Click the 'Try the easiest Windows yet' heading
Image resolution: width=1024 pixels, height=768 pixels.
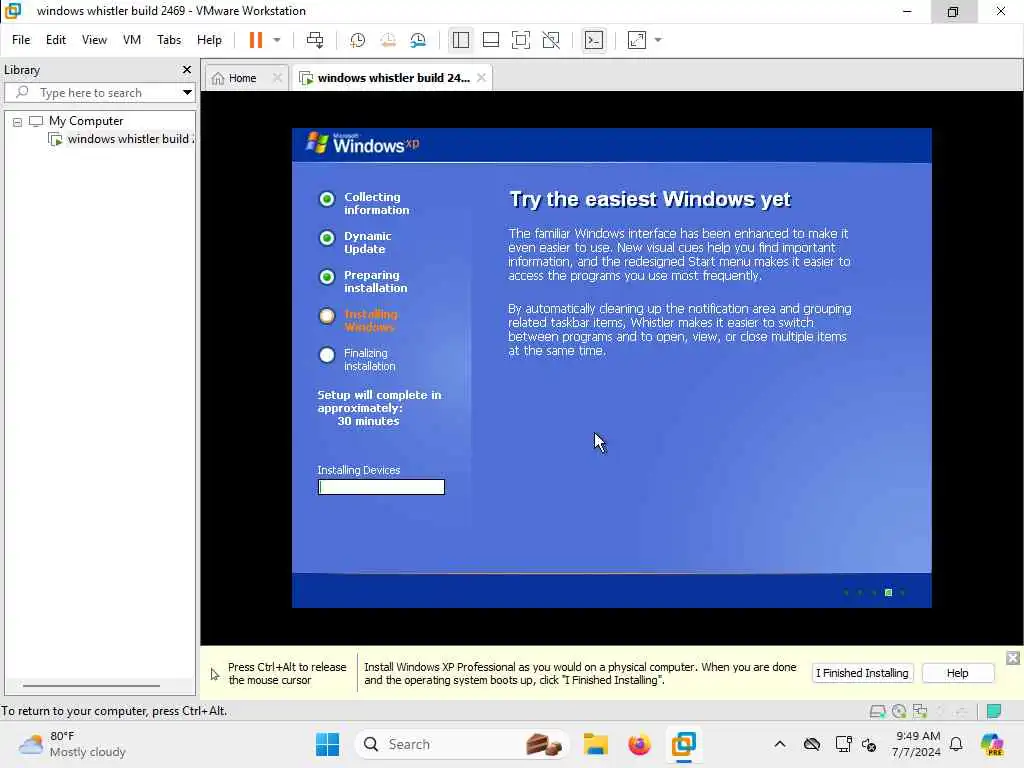650,199
